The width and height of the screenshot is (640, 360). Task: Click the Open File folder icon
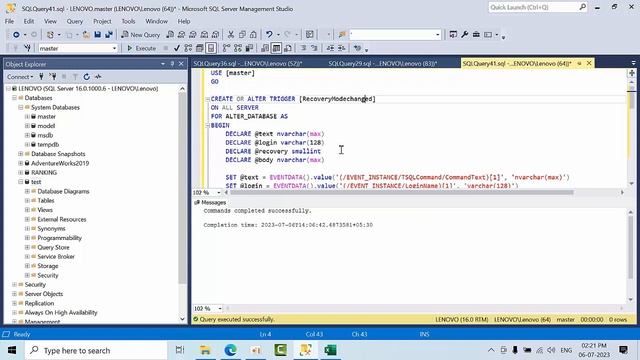coord(86,35)
